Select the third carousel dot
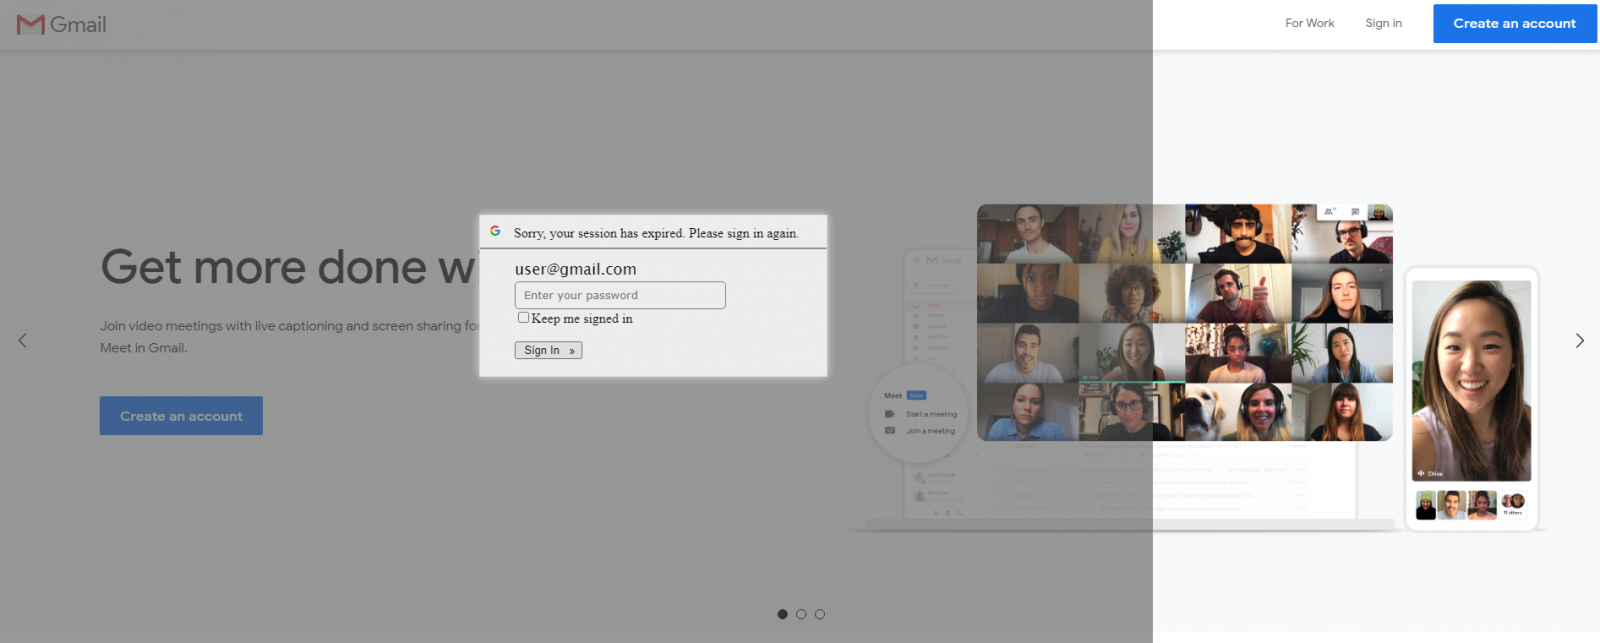Viewport: 1600px width, 643px height. click(820, 614)
